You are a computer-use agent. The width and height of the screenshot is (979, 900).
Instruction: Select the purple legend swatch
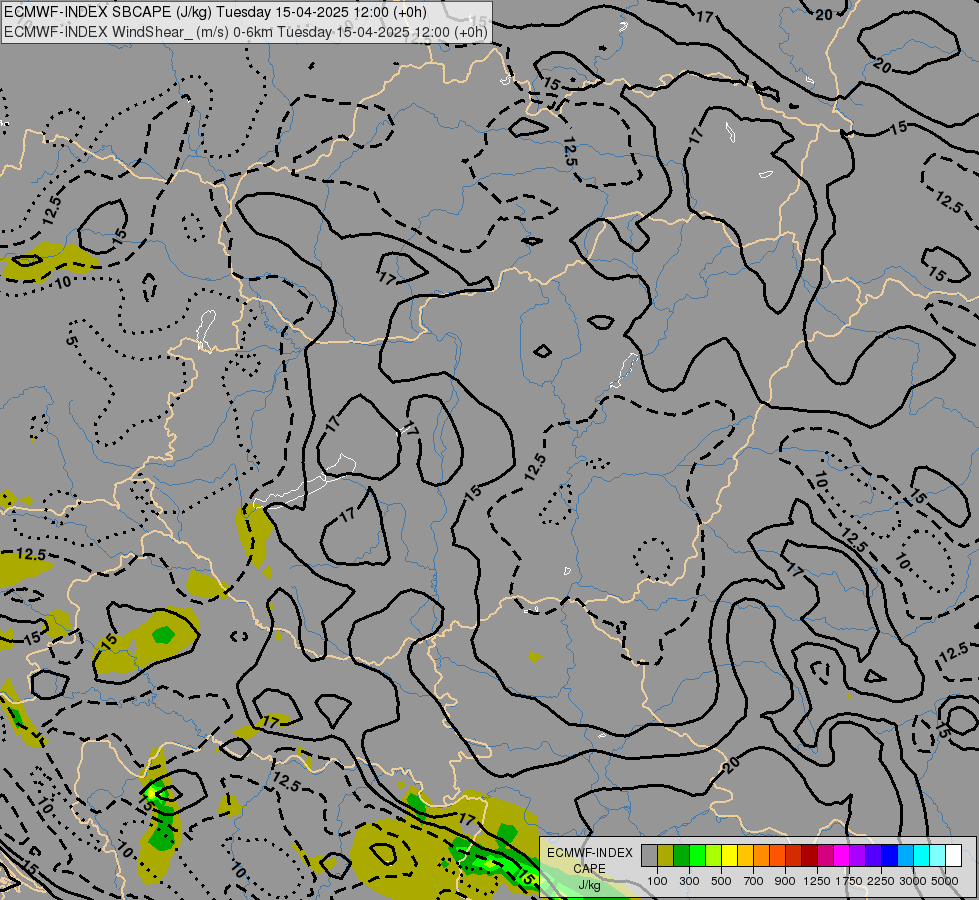(x=858, y=855)
